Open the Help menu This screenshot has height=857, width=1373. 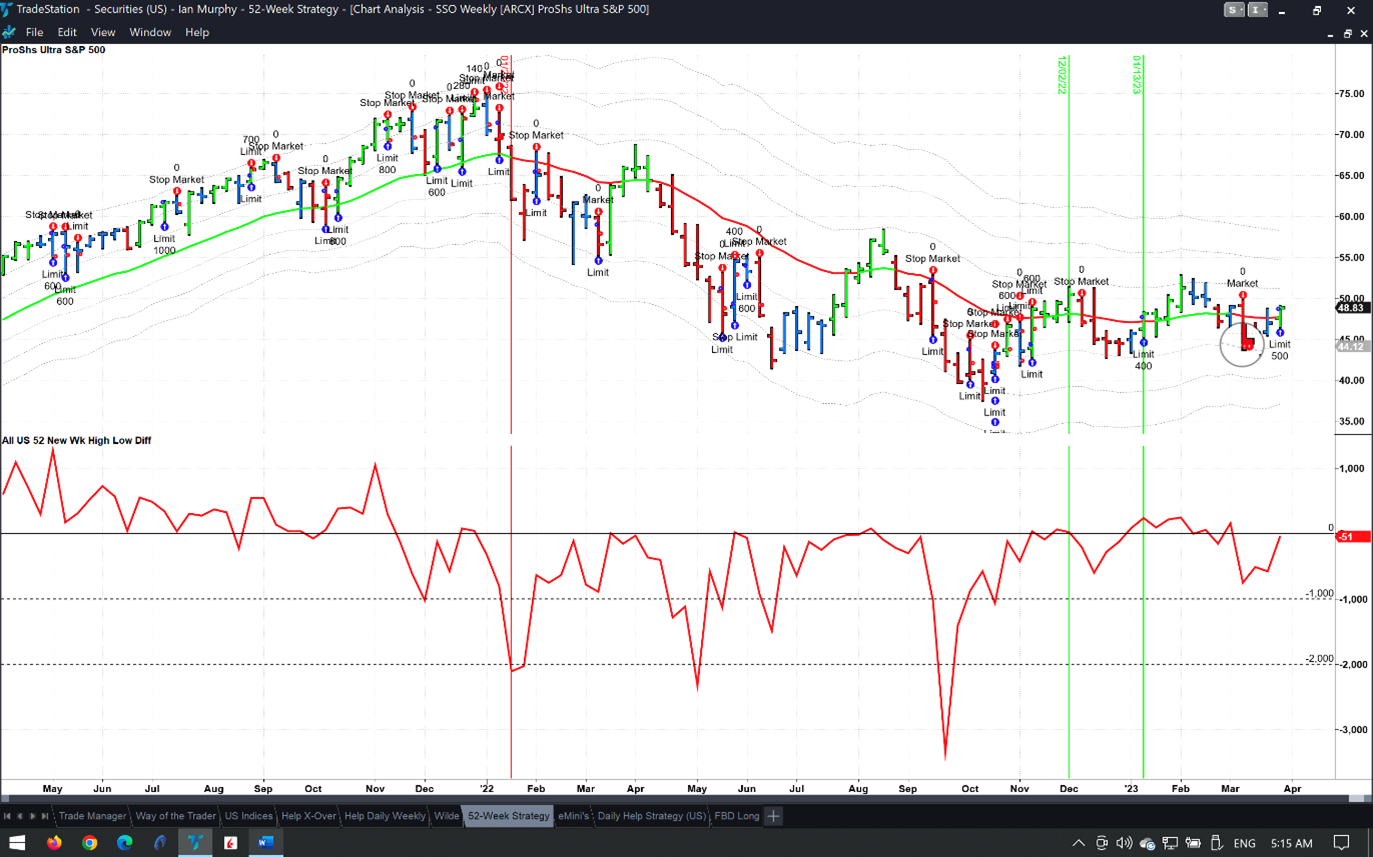(x=197, y=32)
